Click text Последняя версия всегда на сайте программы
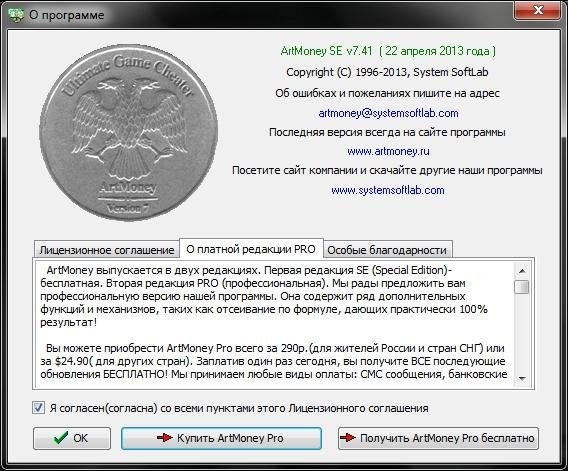568x471 pixels. (x=387, y=132)
